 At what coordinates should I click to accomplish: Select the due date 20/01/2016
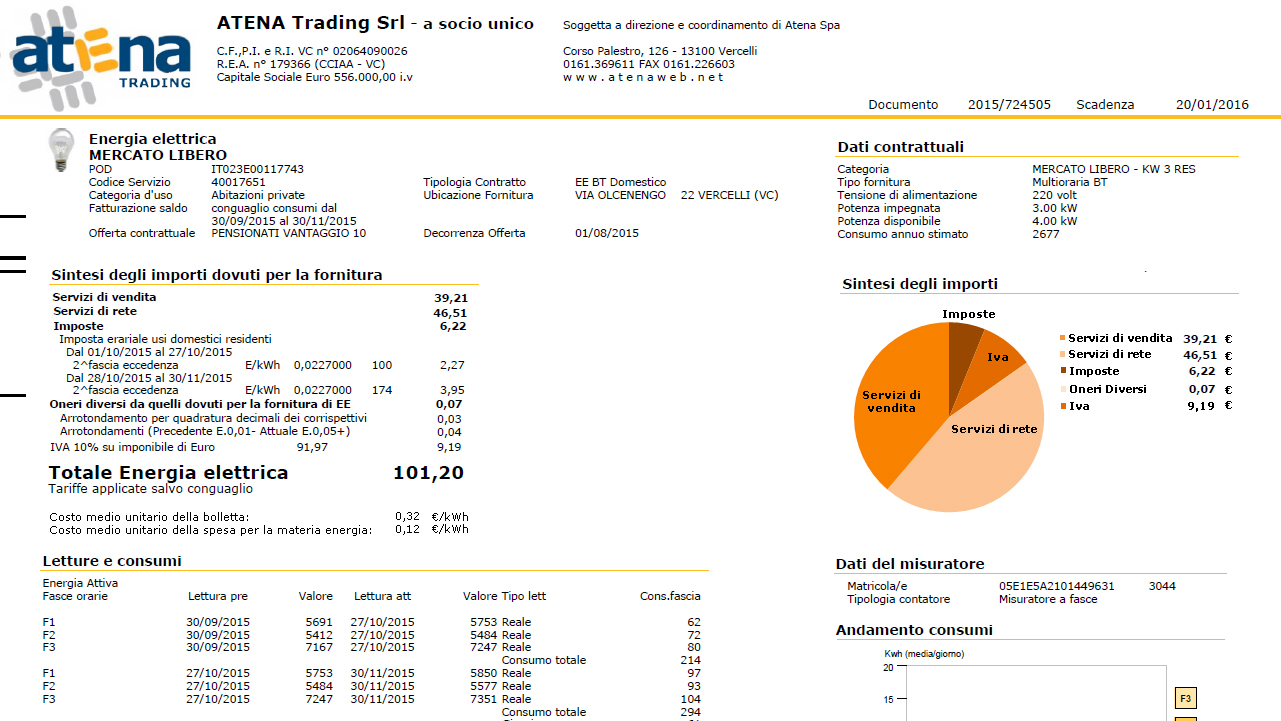(x=1212, y=105)
